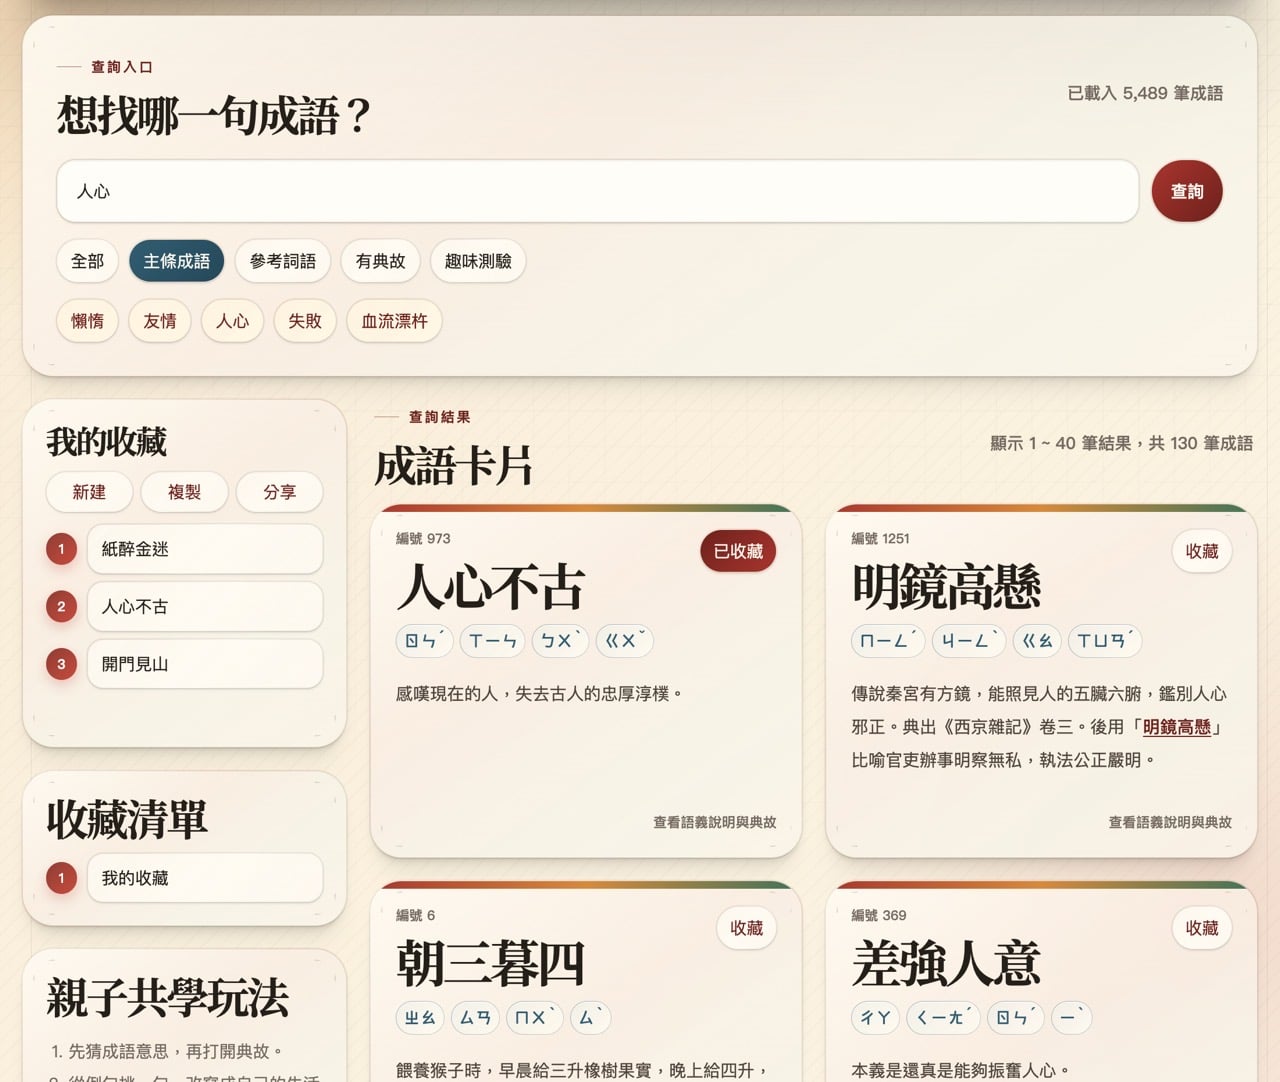Click the 差強人意 card title
The width and height of the screenshot is (1280, 1082).
pos(946,964)
